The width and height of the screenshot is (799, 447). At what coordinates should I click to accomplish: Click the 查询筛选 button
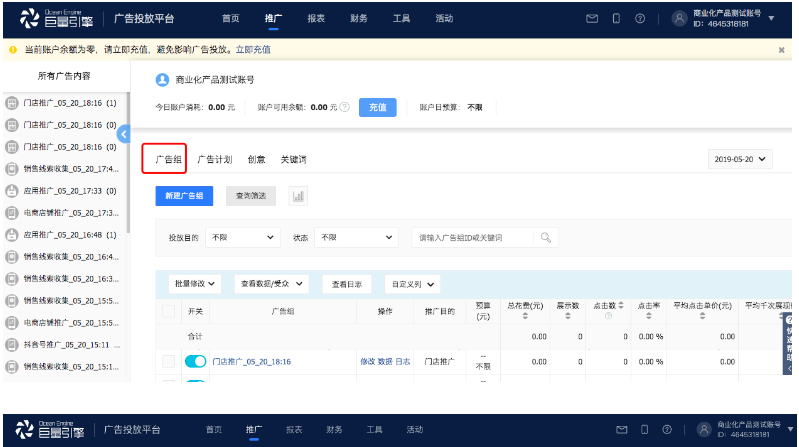[x=251, y=196]
